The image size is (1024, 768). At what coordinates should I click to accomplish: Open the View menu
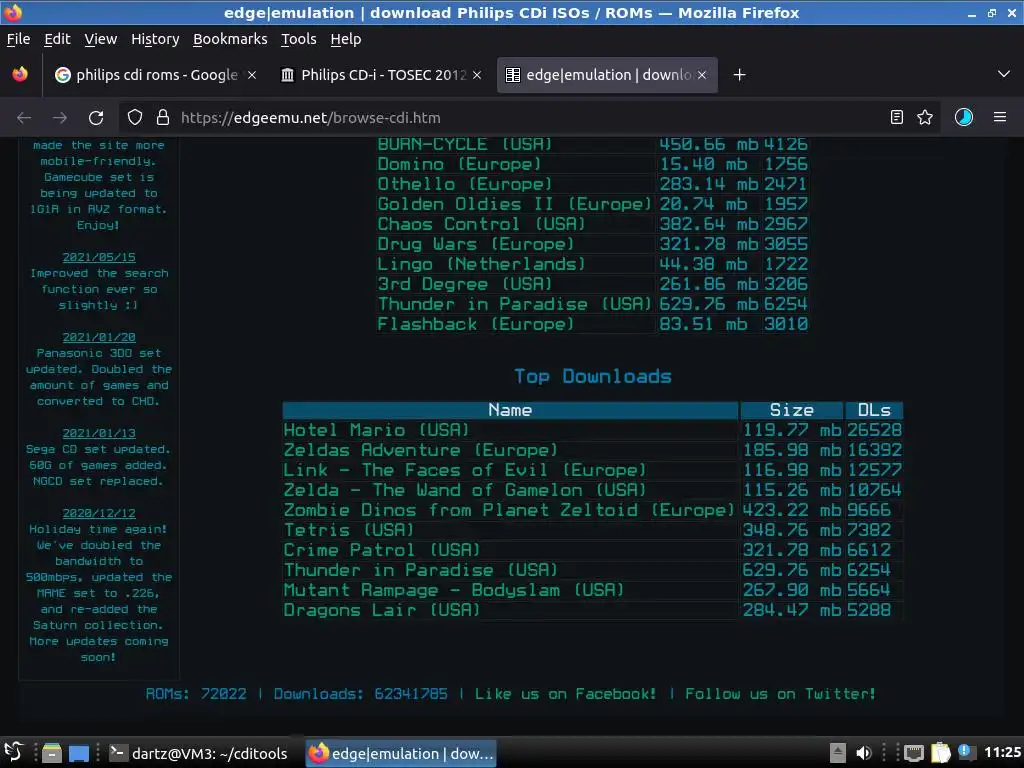coord(101,39)
